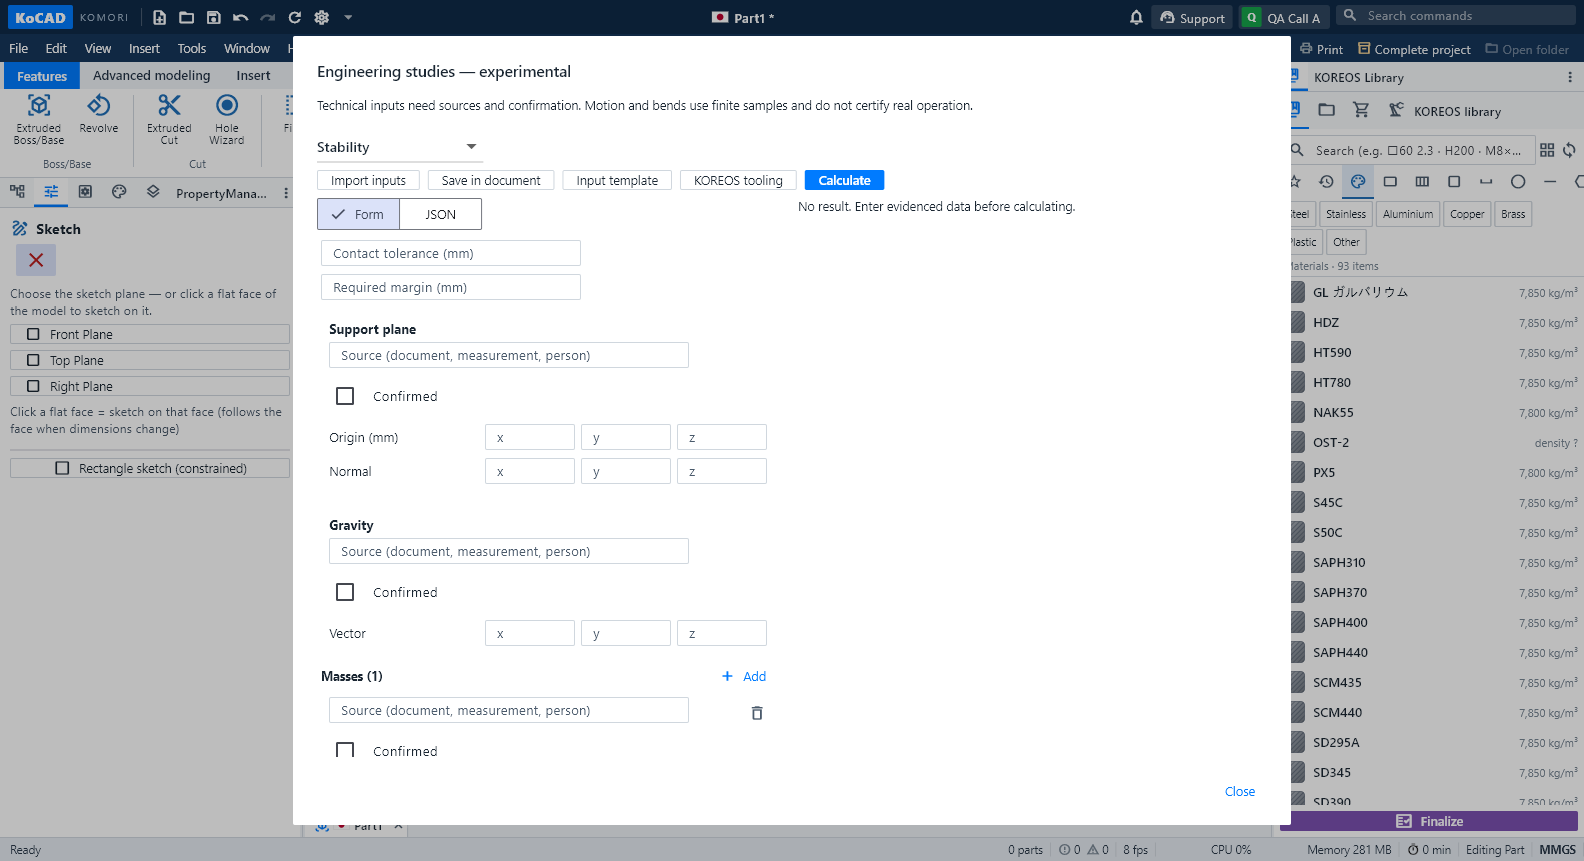Open the shopping cart tab in KOREOS library
This screenshot has height=861, width=1584.
pos(1361,110)
